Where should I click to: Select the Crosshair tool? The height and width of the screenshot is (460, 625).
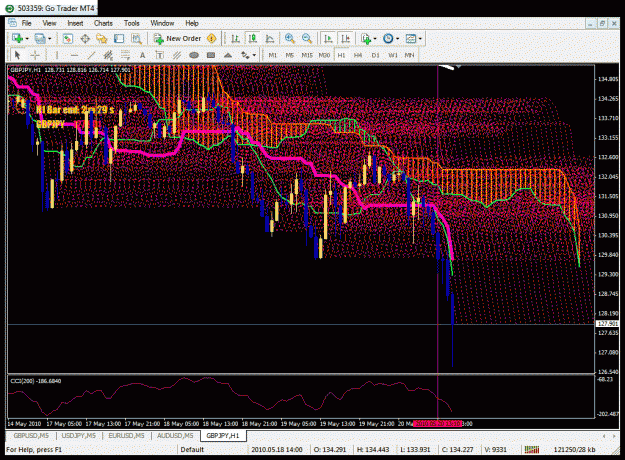(35, 55)
